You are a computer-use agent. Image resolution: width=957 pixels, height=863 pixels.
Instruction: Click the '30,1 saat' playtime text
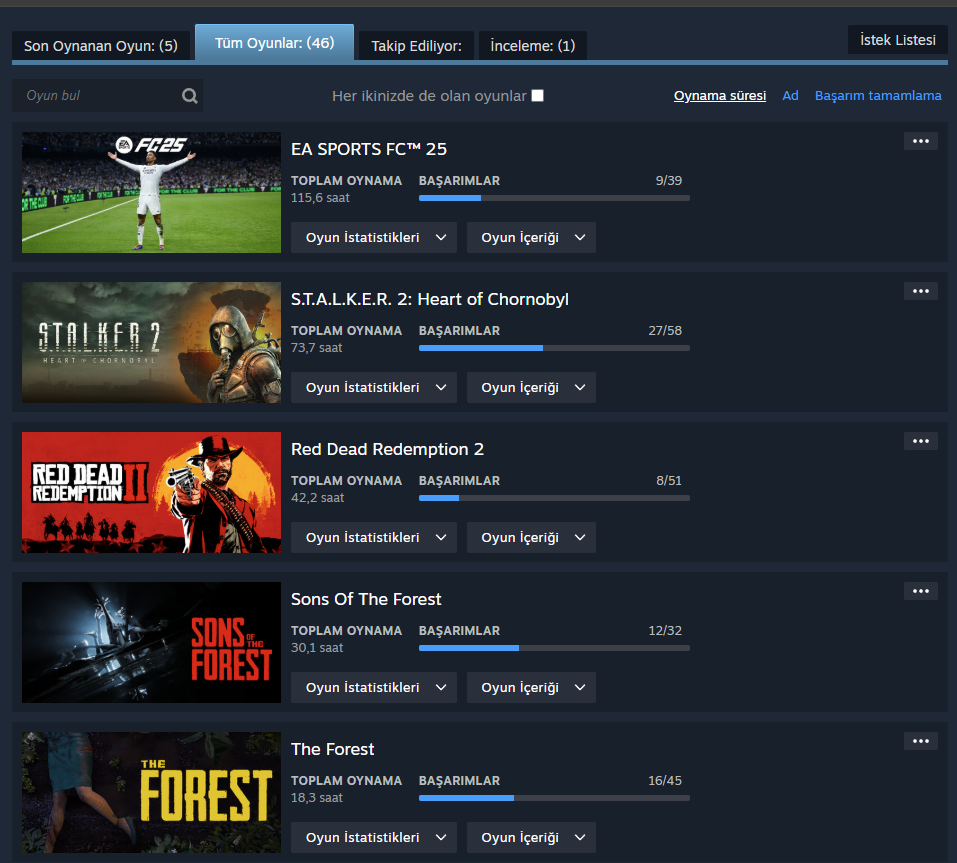click(x=317, y=648)
